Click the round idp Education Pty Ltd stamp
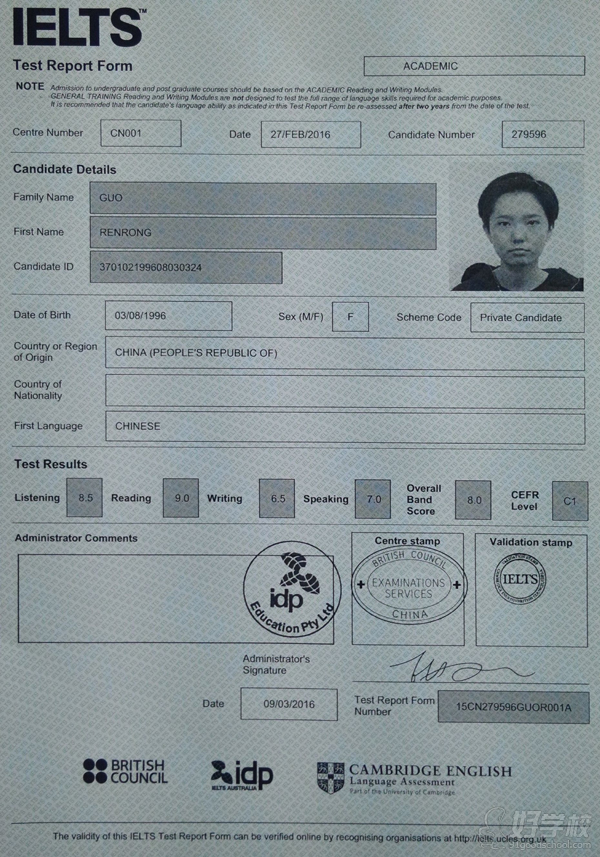The image size is (600, 857). [x=293, y=591]
